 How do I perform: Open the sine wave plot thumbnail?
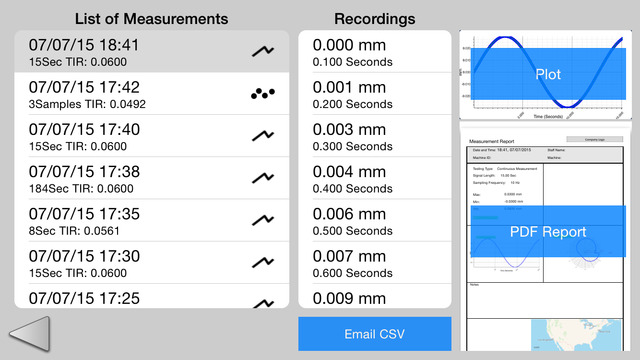click(x=545, y=75)
